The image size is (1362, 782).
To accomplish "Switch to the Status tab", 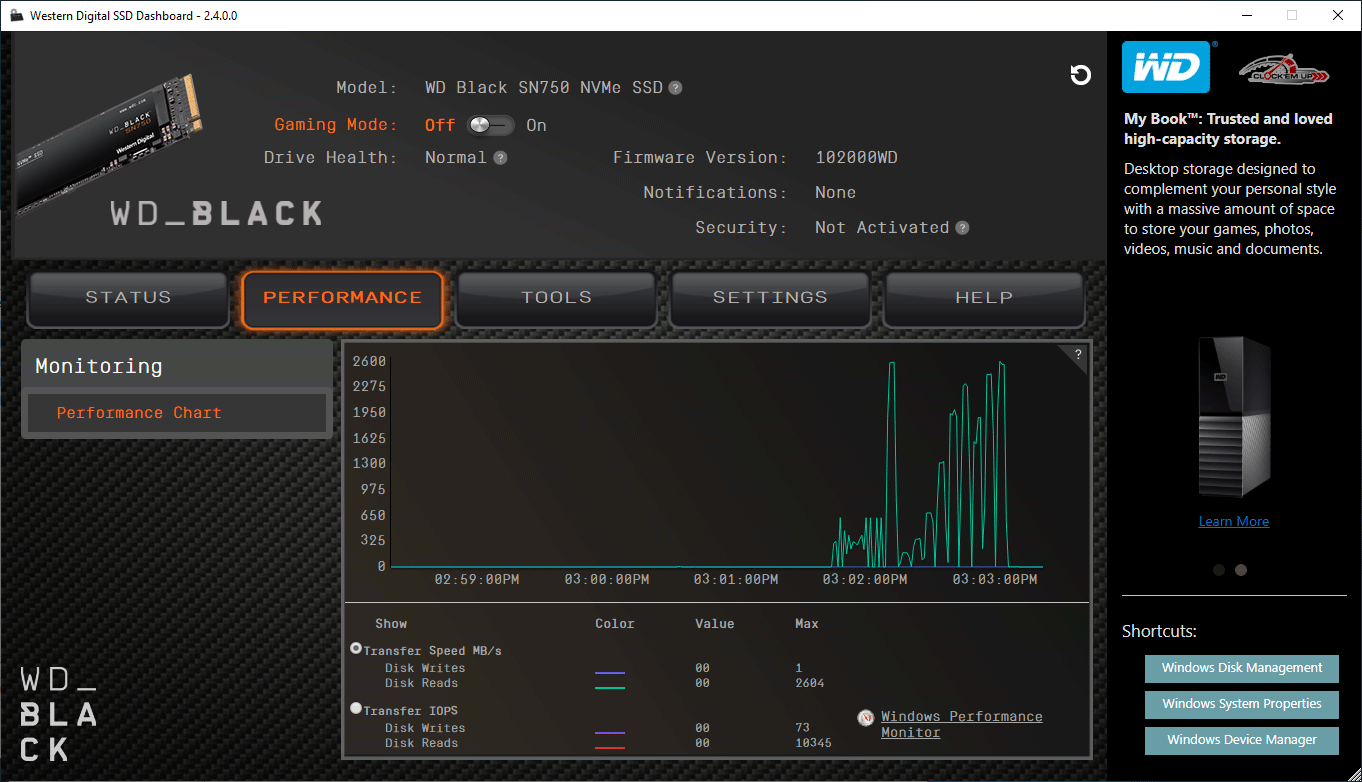I will coord(128,298).
